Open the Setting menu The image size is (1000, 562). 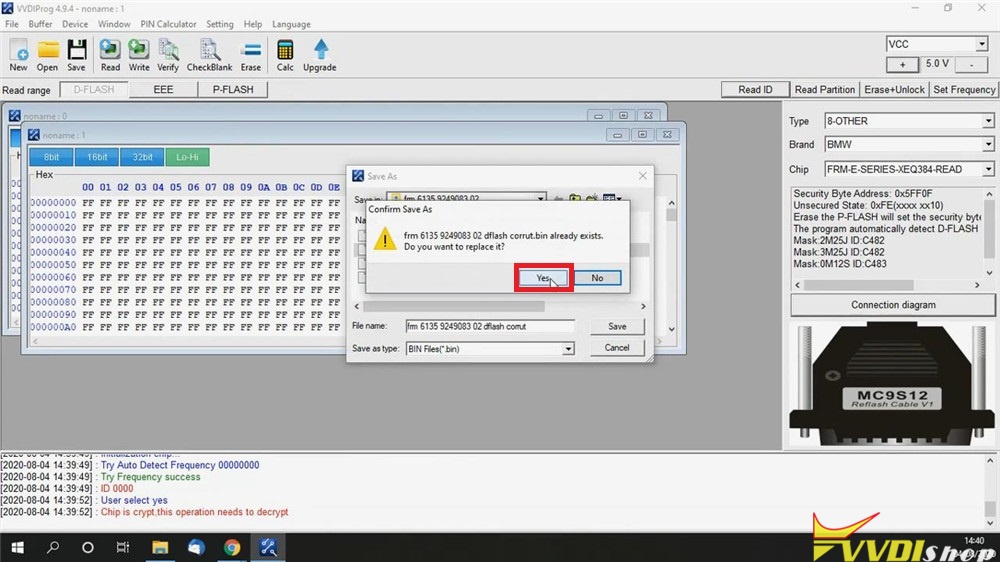pyautogui.click(x=219, y=24)
